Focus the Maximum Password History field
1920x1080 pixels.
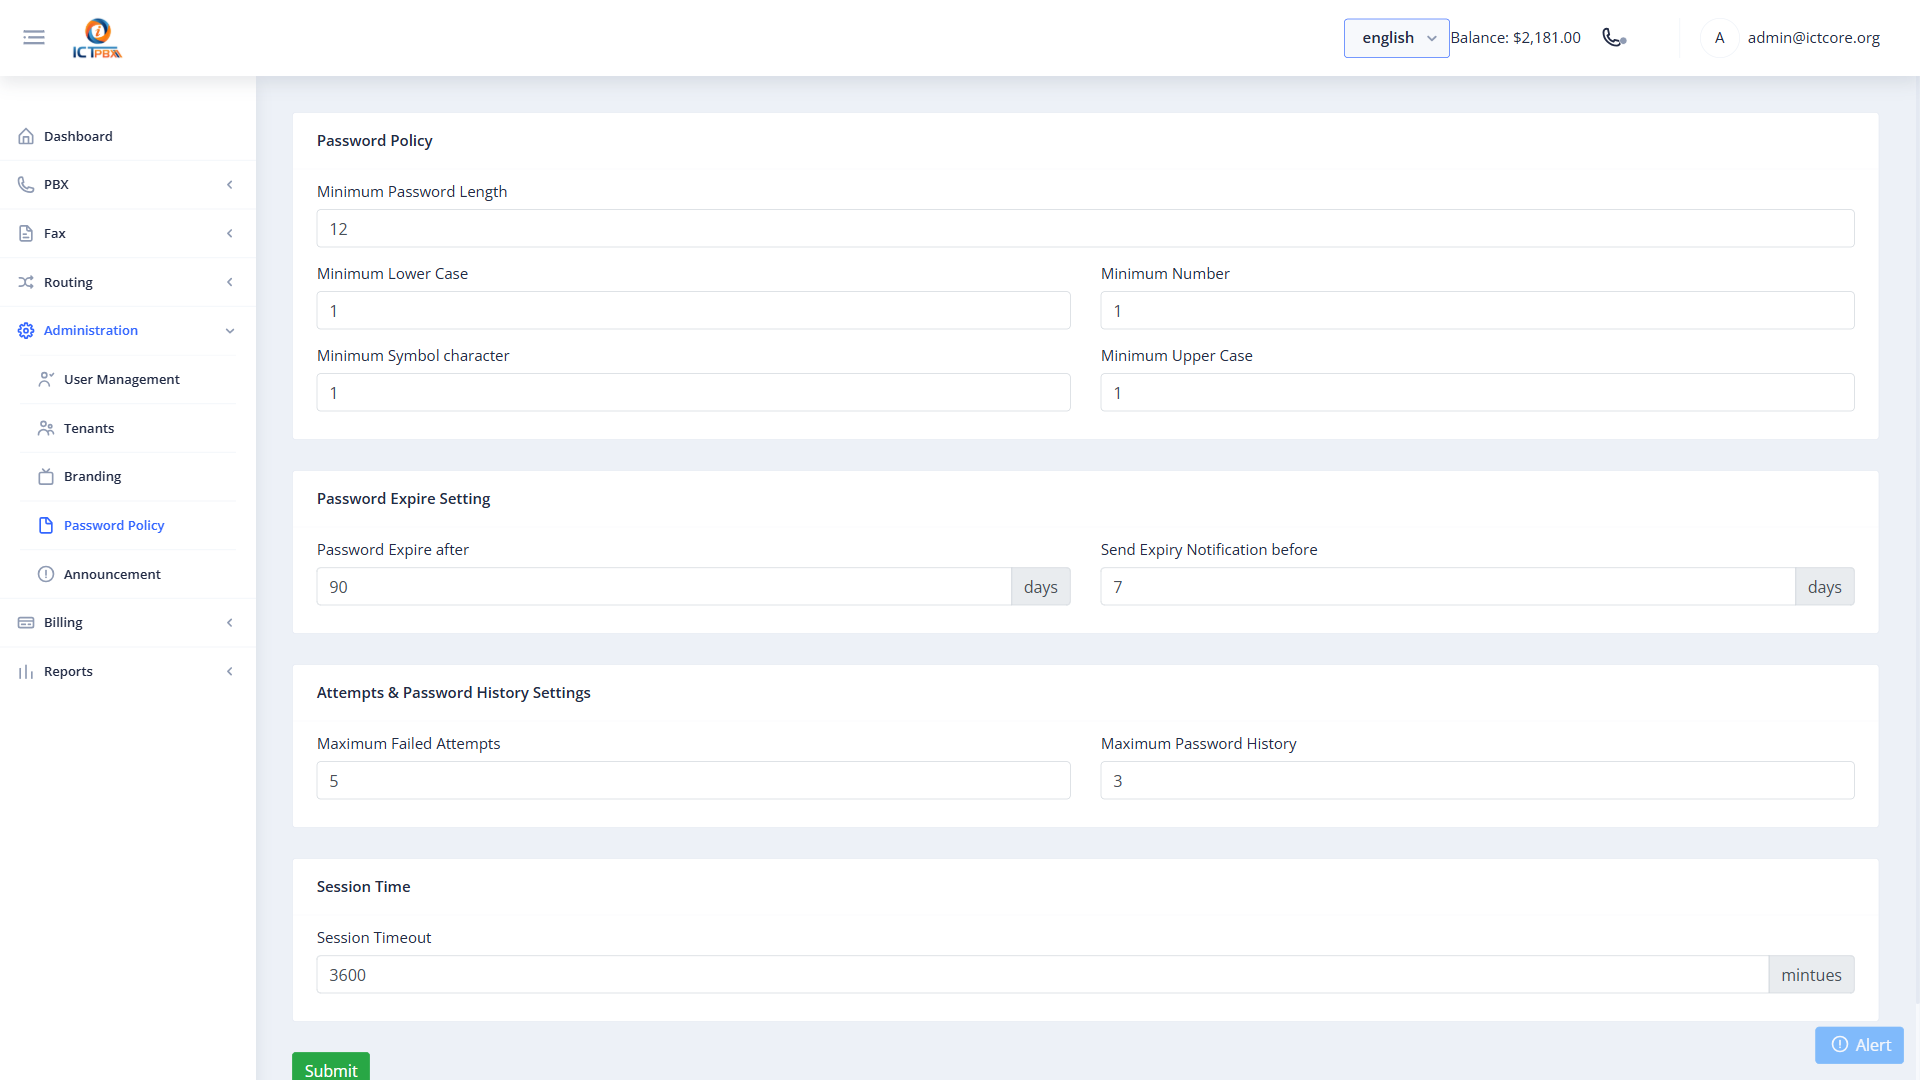[x=1477, y=781]
